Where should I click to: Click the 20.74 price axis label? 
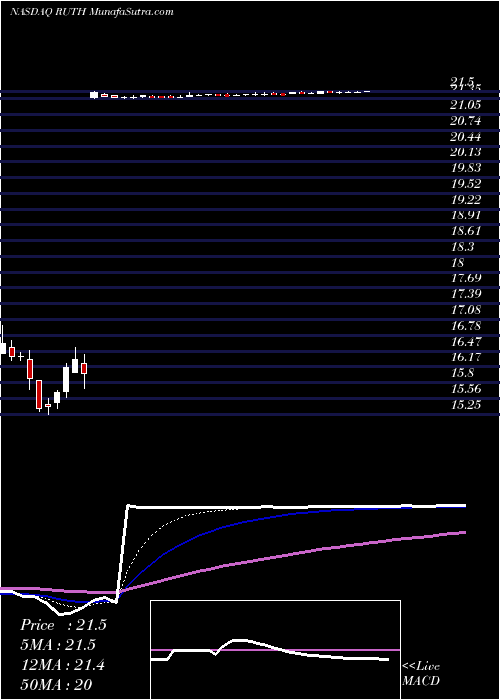click(x=466, y=121)
